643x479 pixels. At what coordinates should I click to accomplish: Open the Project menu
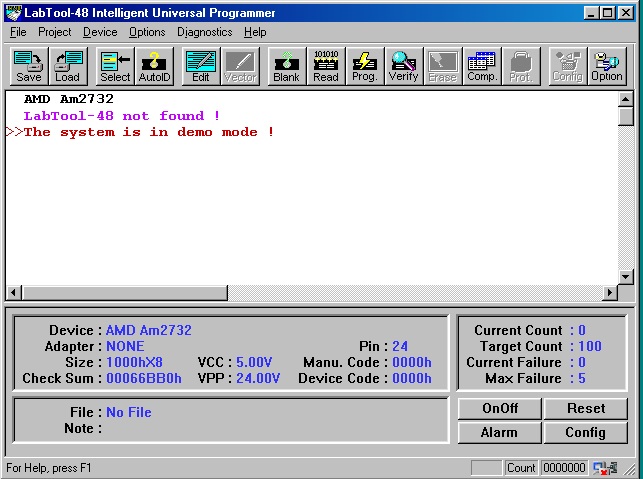tap(55, 32)
